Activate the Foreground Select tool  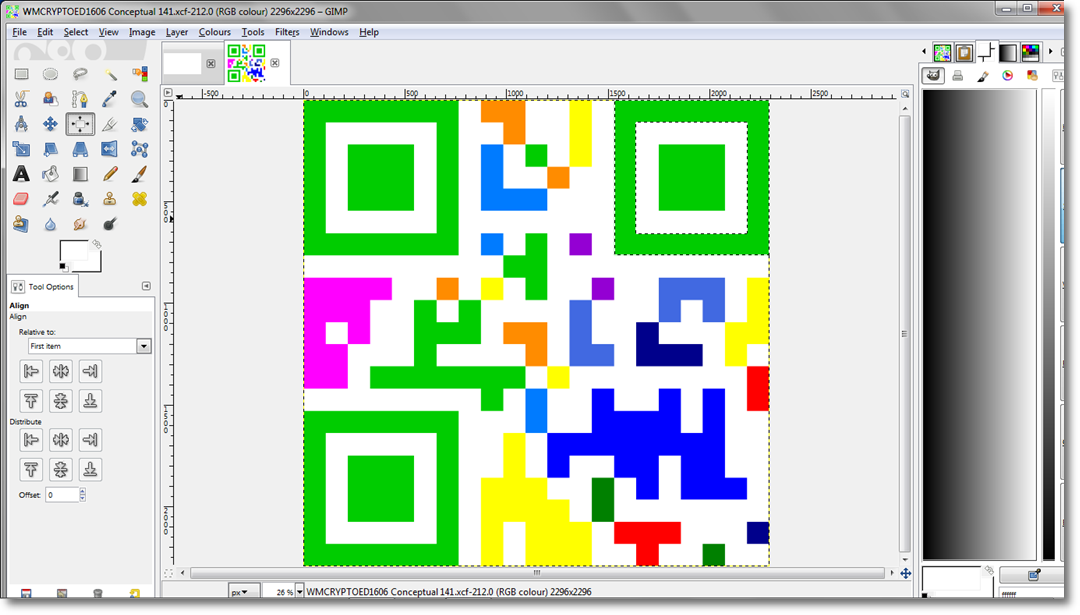click(x=50, y=99)
